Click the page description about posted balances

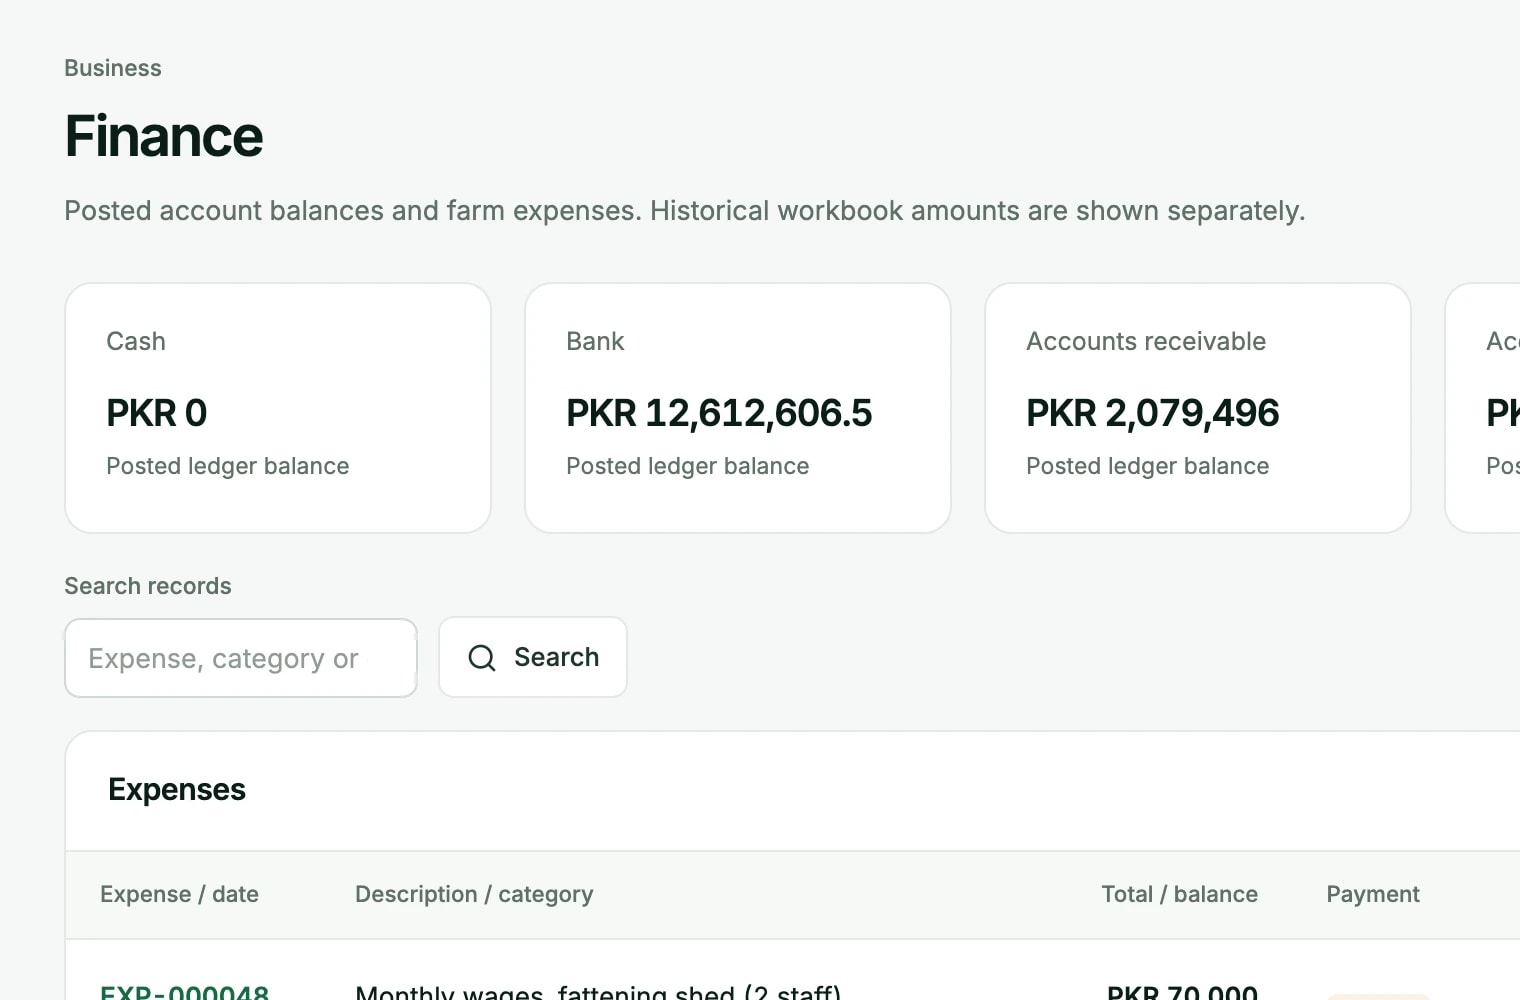coord(685,211)
